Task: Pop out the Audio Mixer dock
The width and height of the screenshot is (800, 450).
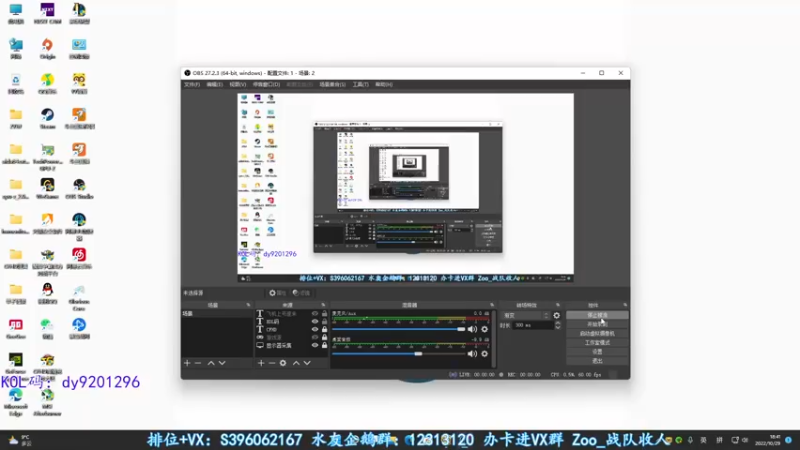Action: pyautogui.click(x=492, y=305)
